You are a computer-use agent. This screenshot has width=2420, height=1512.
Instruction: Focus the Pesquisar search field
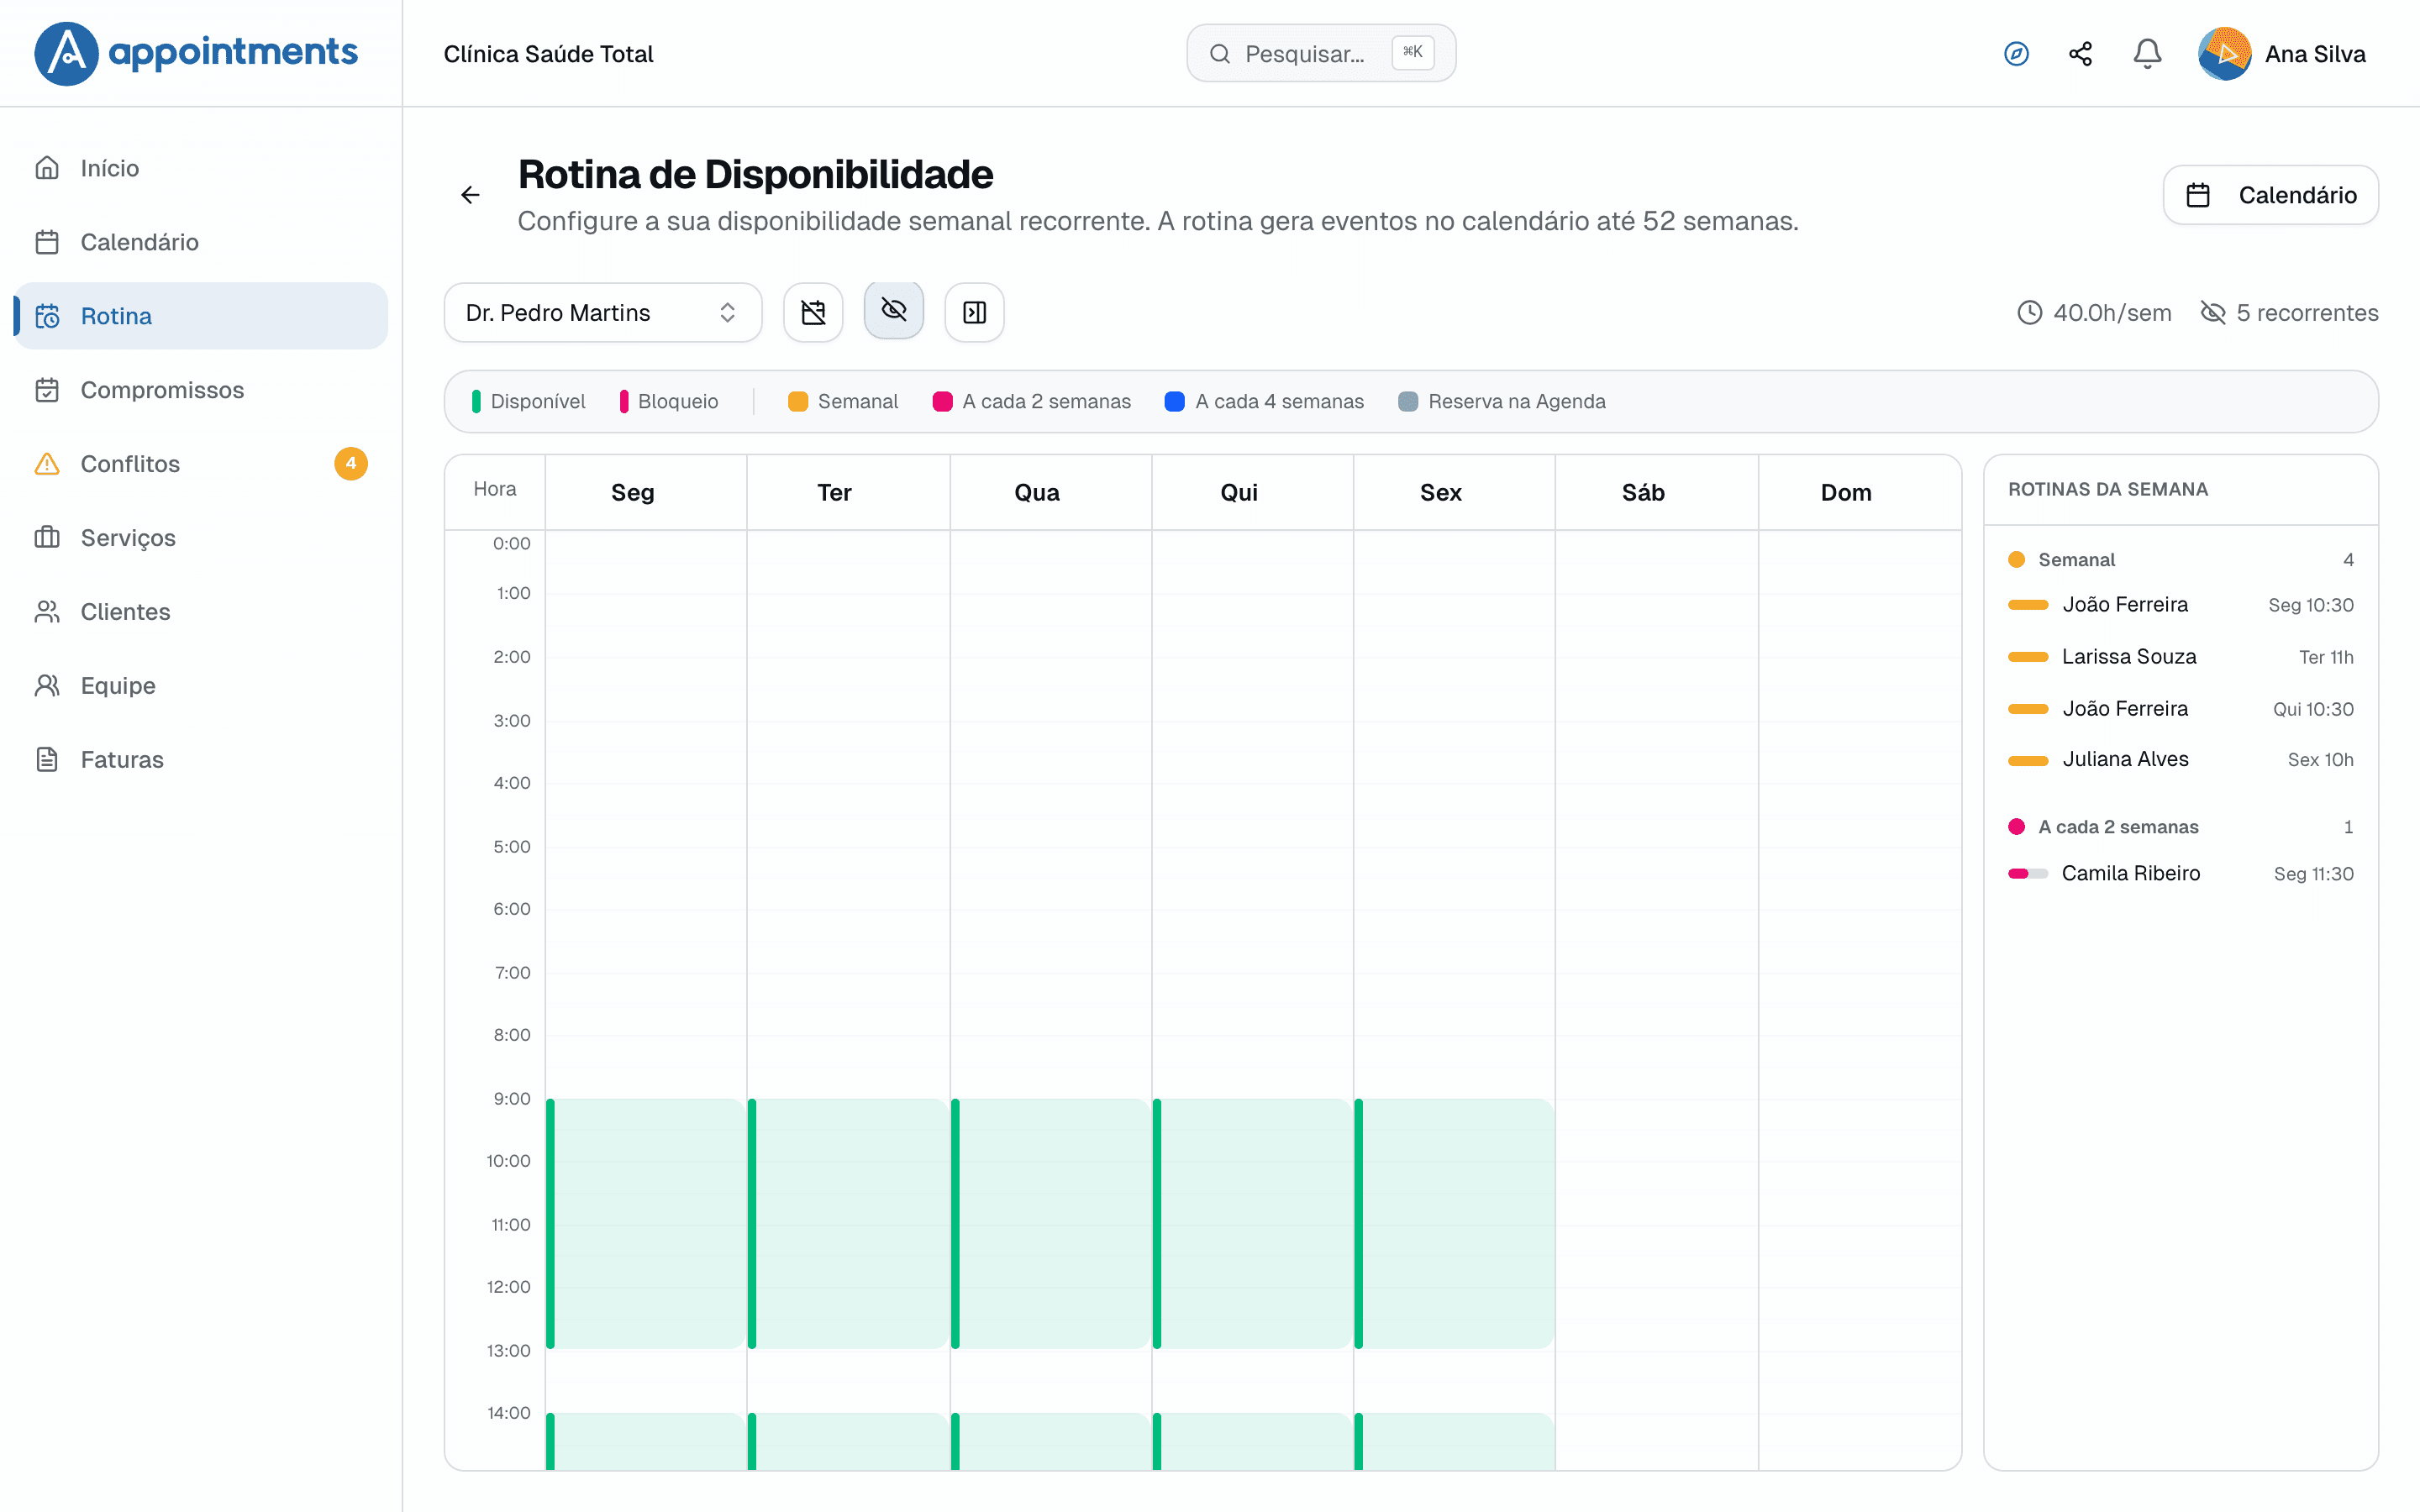point(1321,54)
